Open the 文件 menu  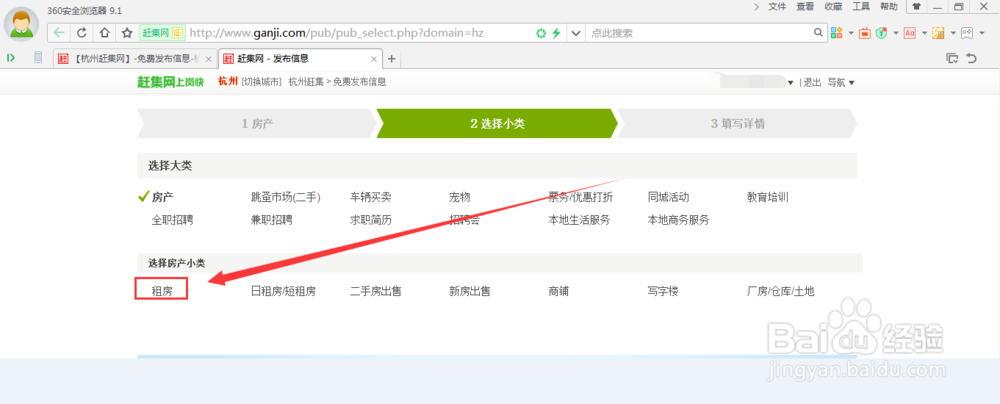coord(777,6)
